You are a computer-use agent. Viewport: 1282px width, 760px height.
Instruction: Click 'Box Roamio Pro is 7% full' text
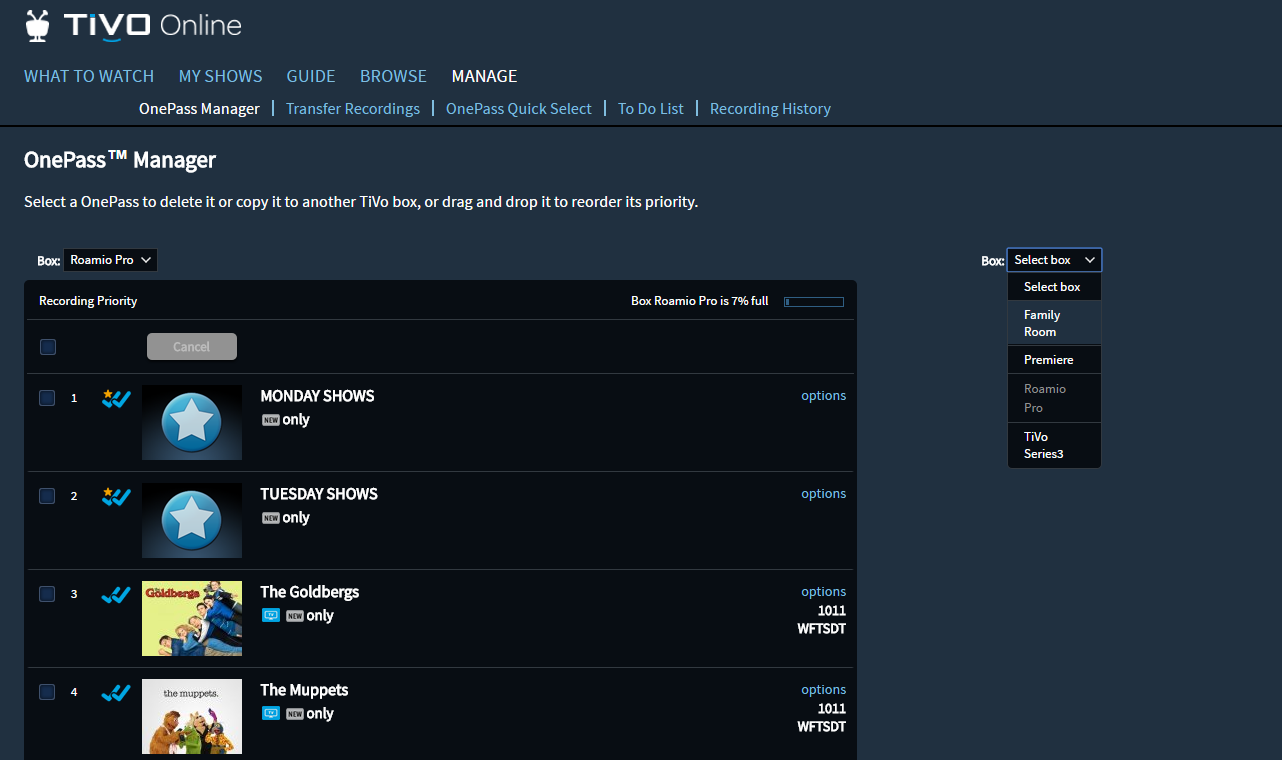coord(700,301)
